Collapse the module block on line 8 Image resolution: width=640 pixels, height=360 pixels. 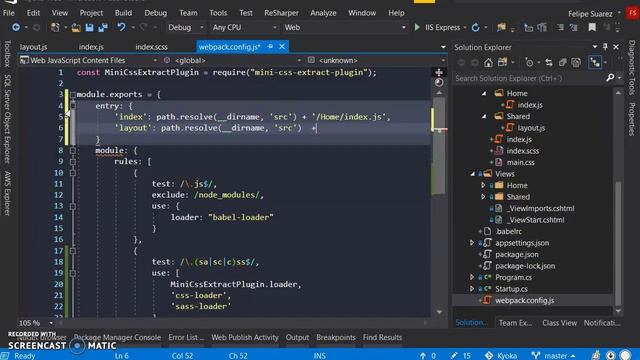click(x=73, y=150)
